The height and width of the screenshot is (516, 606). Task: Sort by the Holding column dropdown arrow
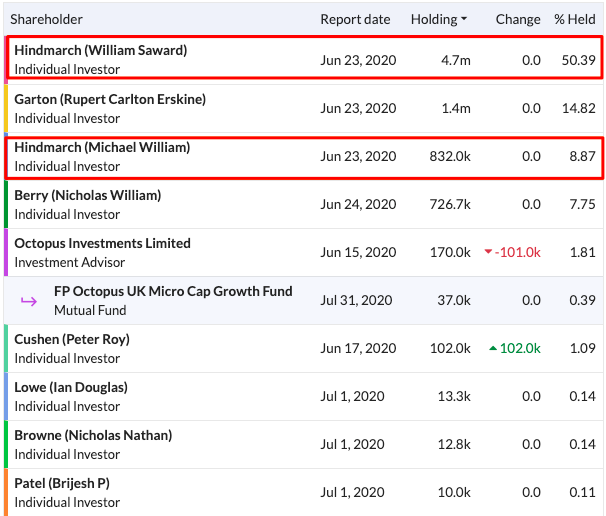tap(464, 19)
